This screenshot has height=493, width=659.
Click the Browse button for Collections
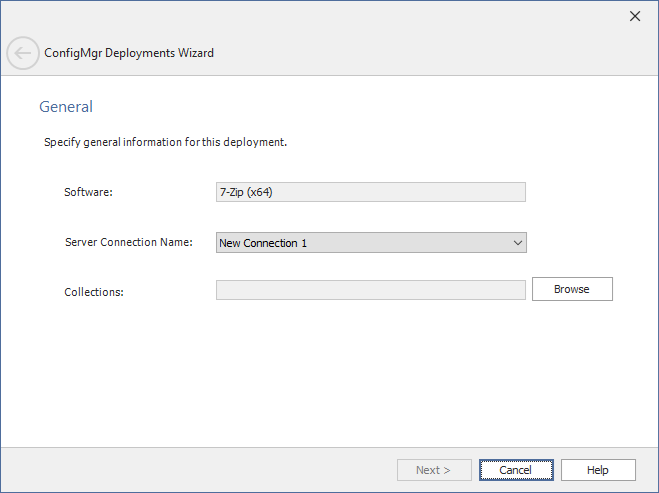[x=571, y=289]
